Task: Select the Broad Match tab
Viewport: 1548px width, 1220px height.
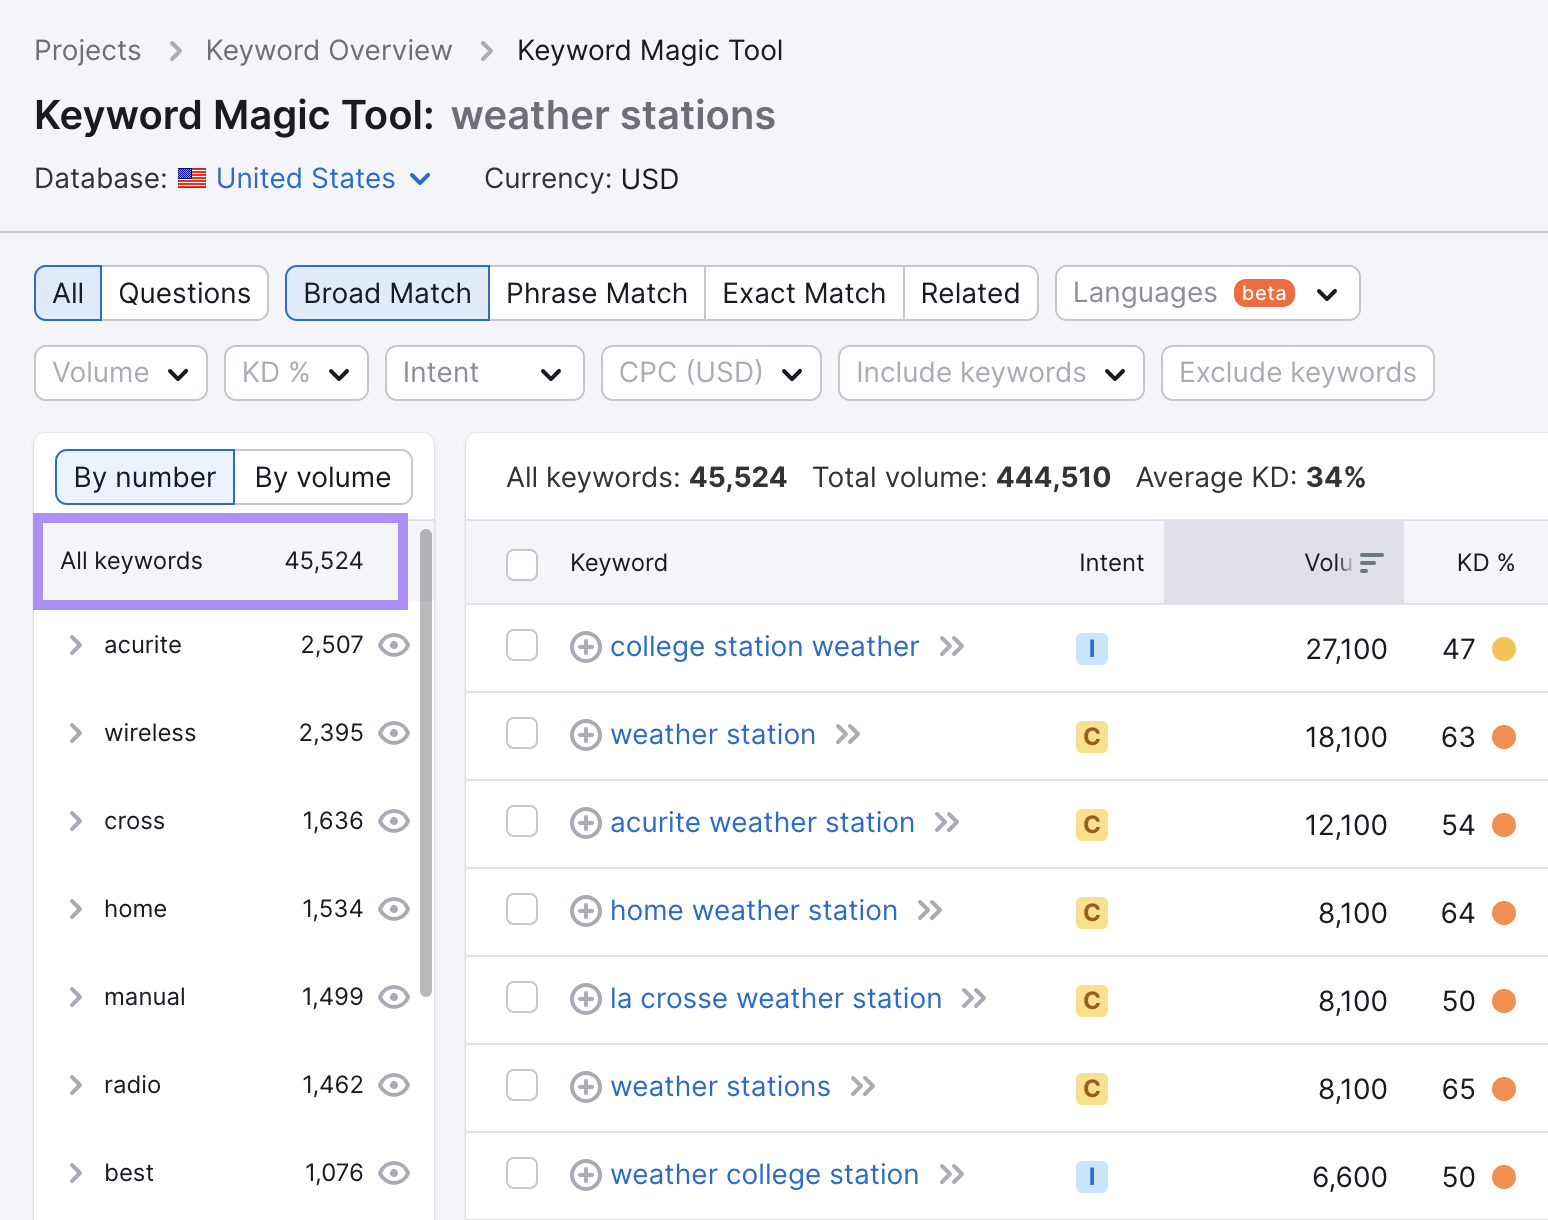Action: click(387, 293)
